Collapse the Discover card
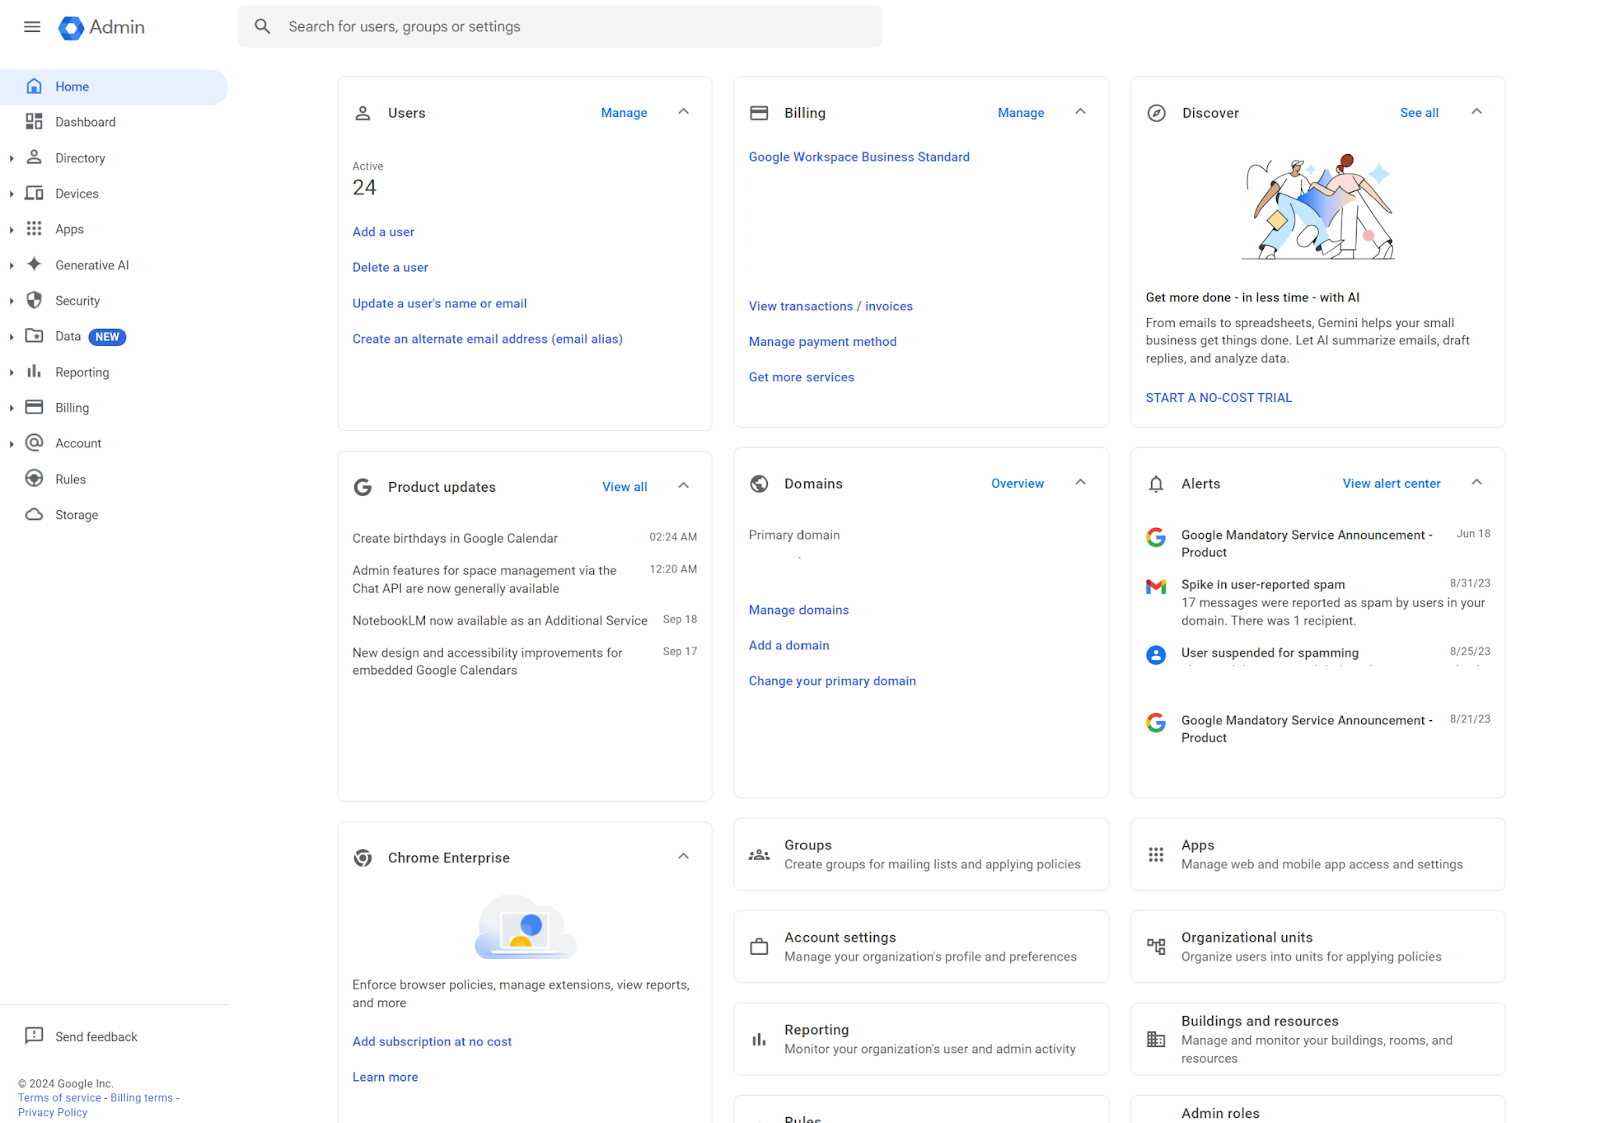Screen dimensions: 1600x1123 1477,112
